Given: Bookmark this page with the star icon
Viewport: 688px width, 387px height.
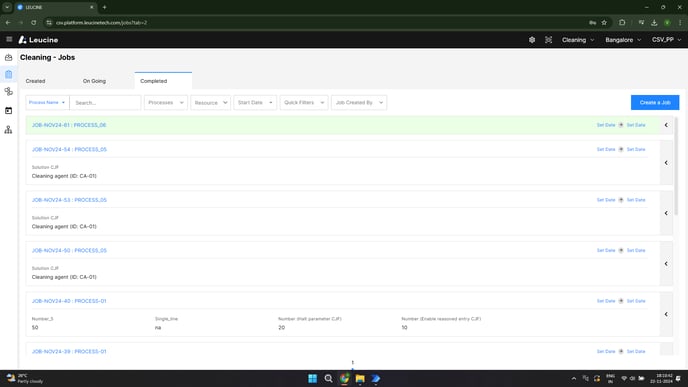Looking at the screenshot, I should click(604, 22).
